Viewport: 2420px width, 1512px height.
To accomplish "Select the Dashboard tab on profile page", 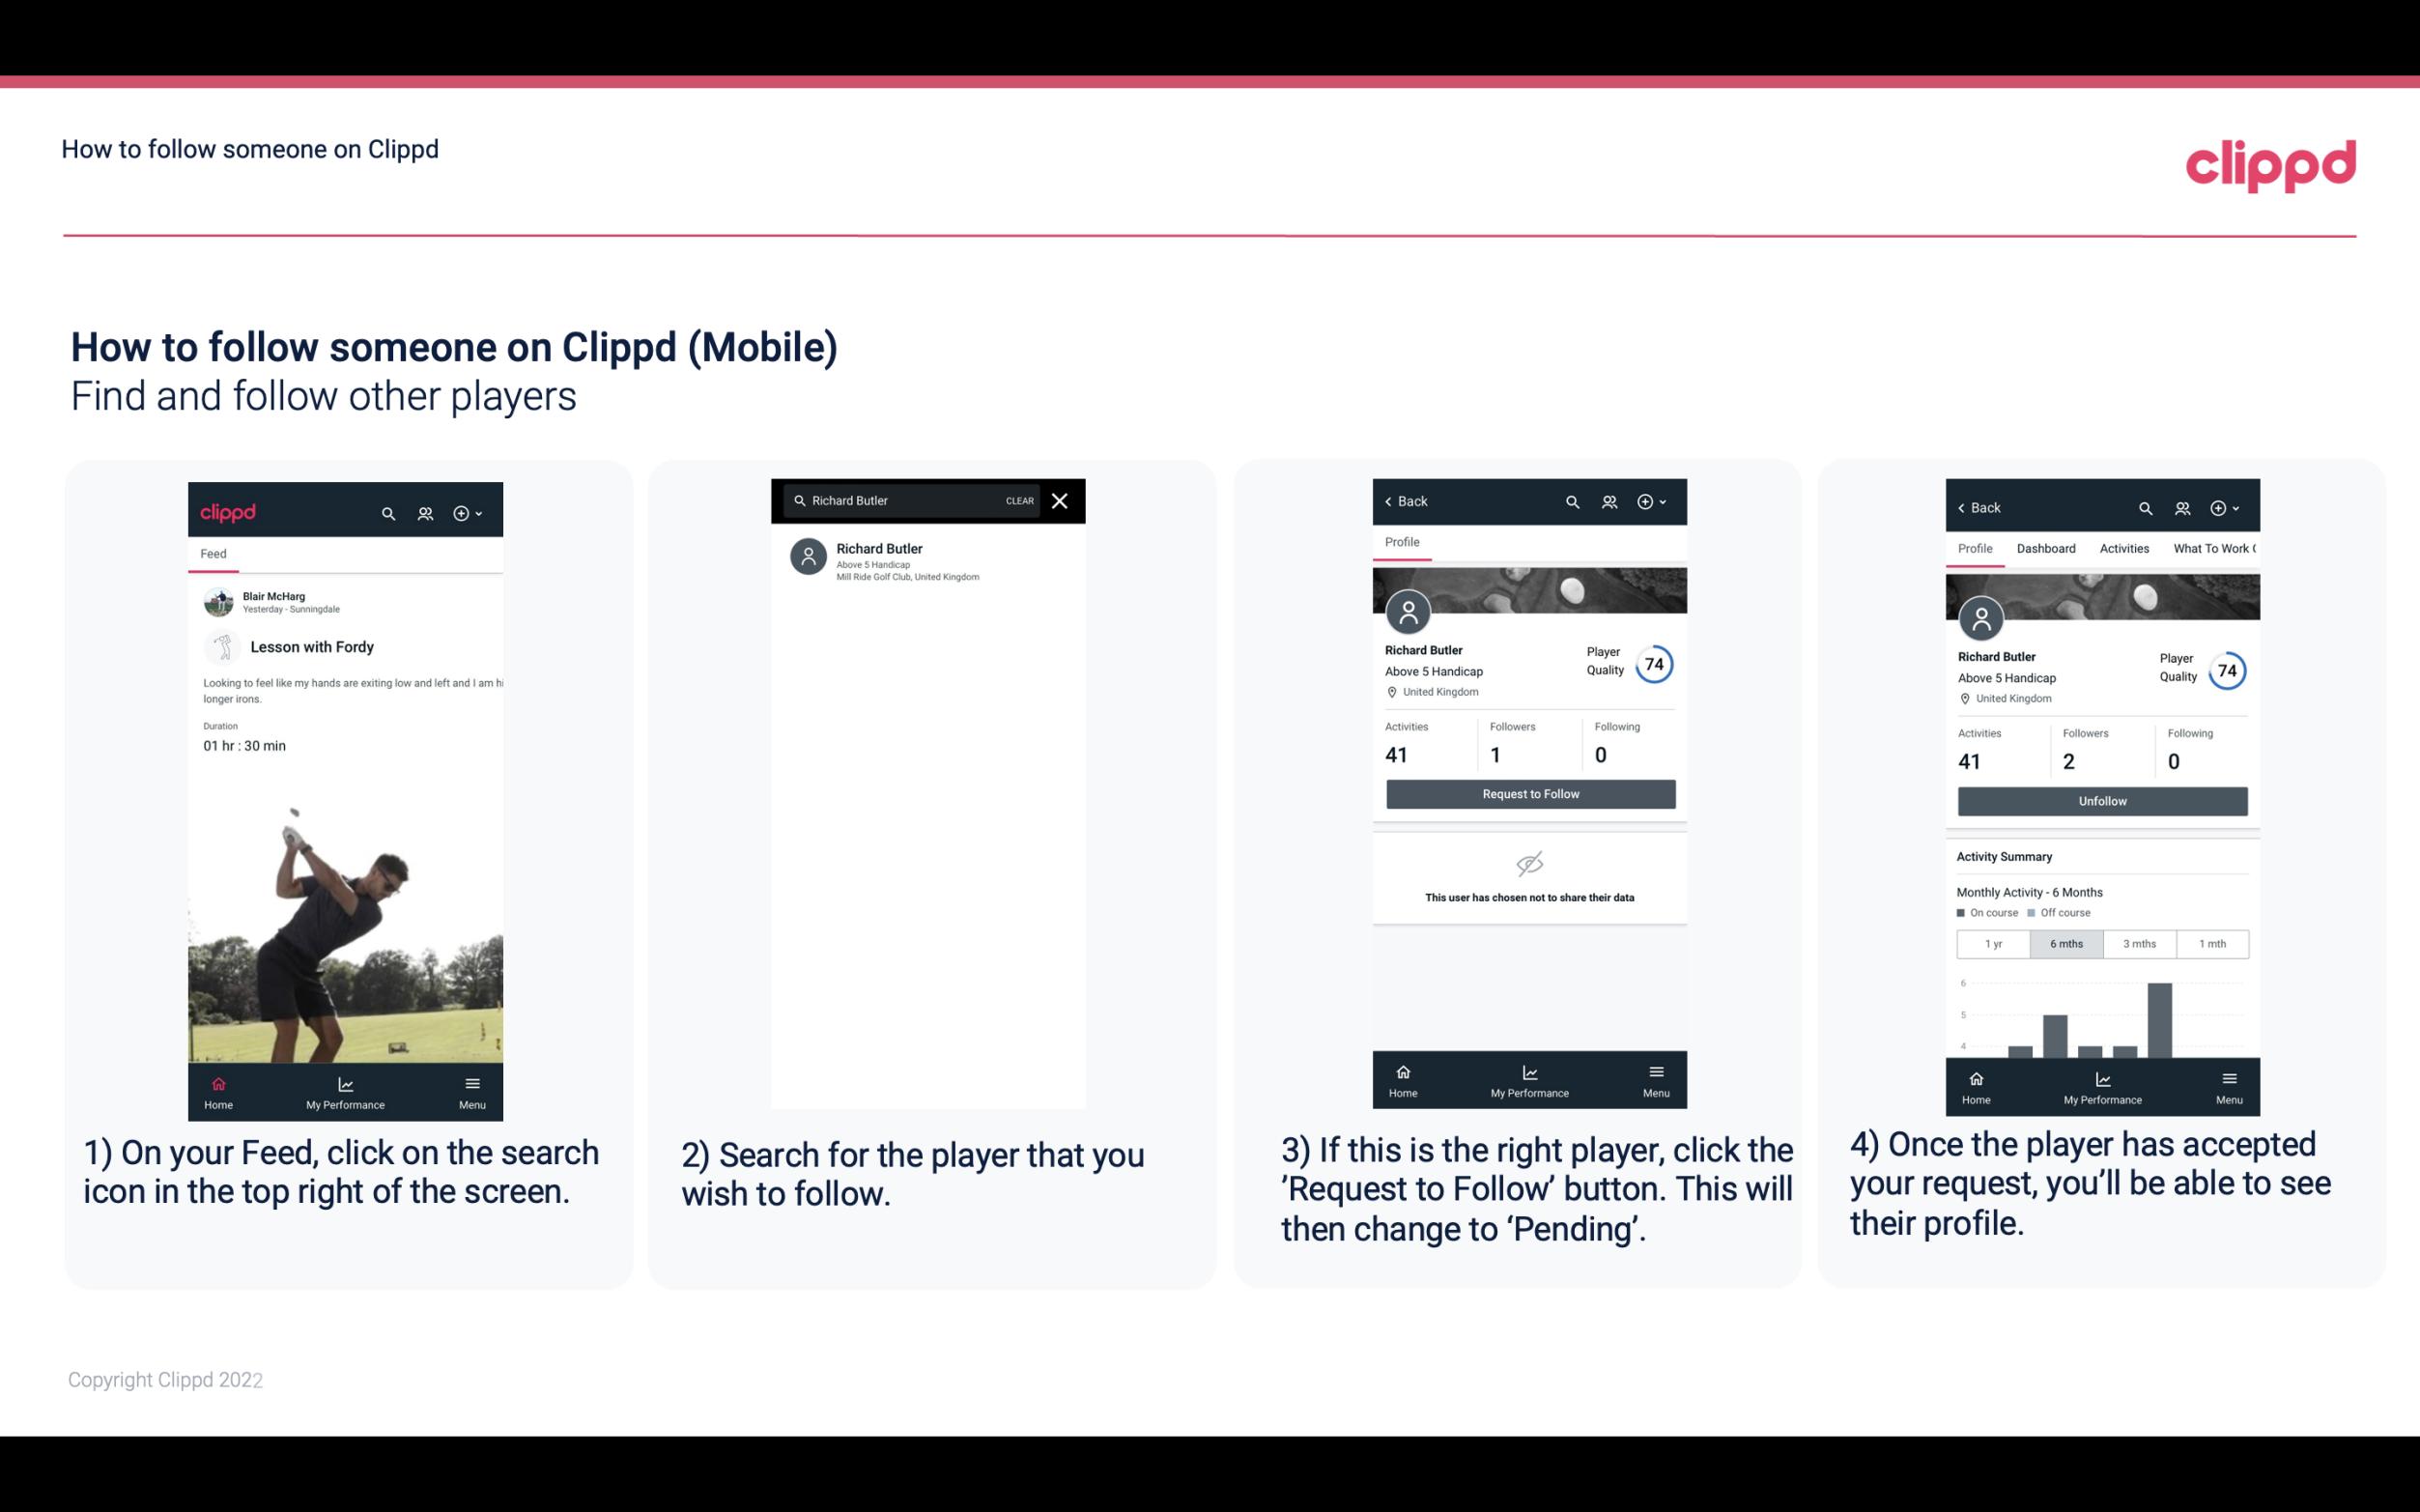I will point(2046,547).
